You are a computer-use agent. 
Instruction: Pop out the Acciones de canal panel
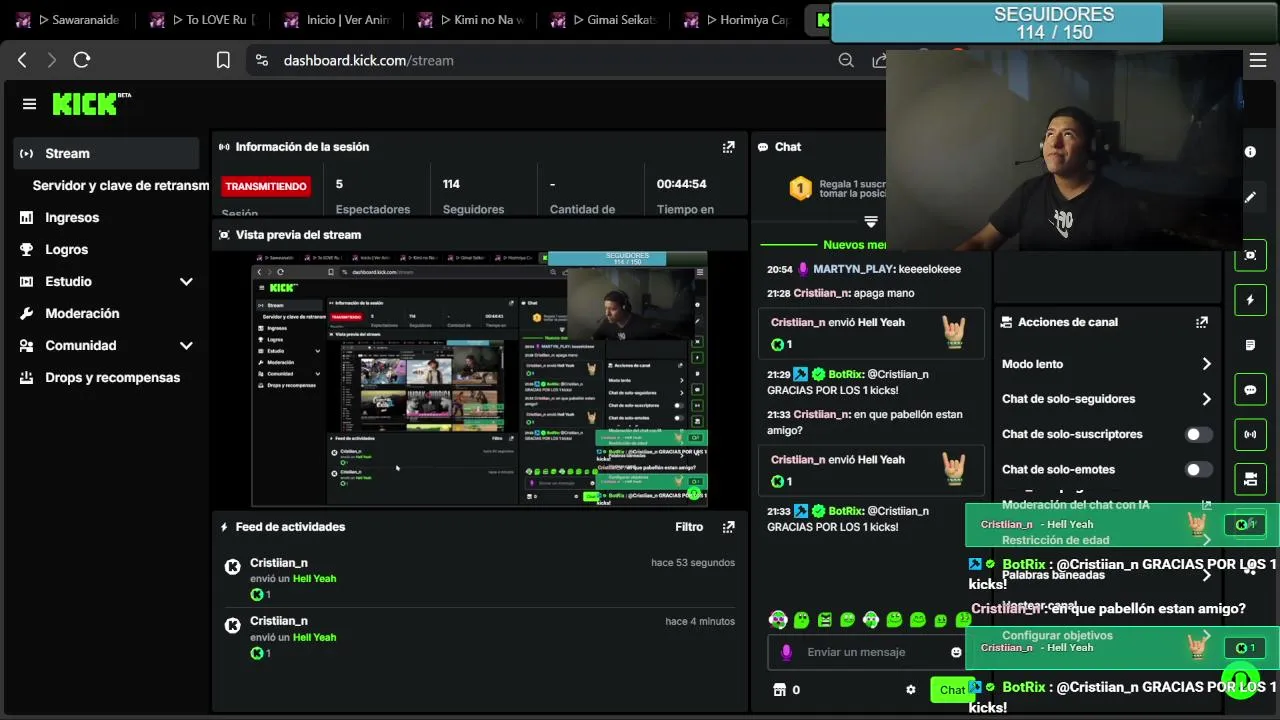[1202, 322]
